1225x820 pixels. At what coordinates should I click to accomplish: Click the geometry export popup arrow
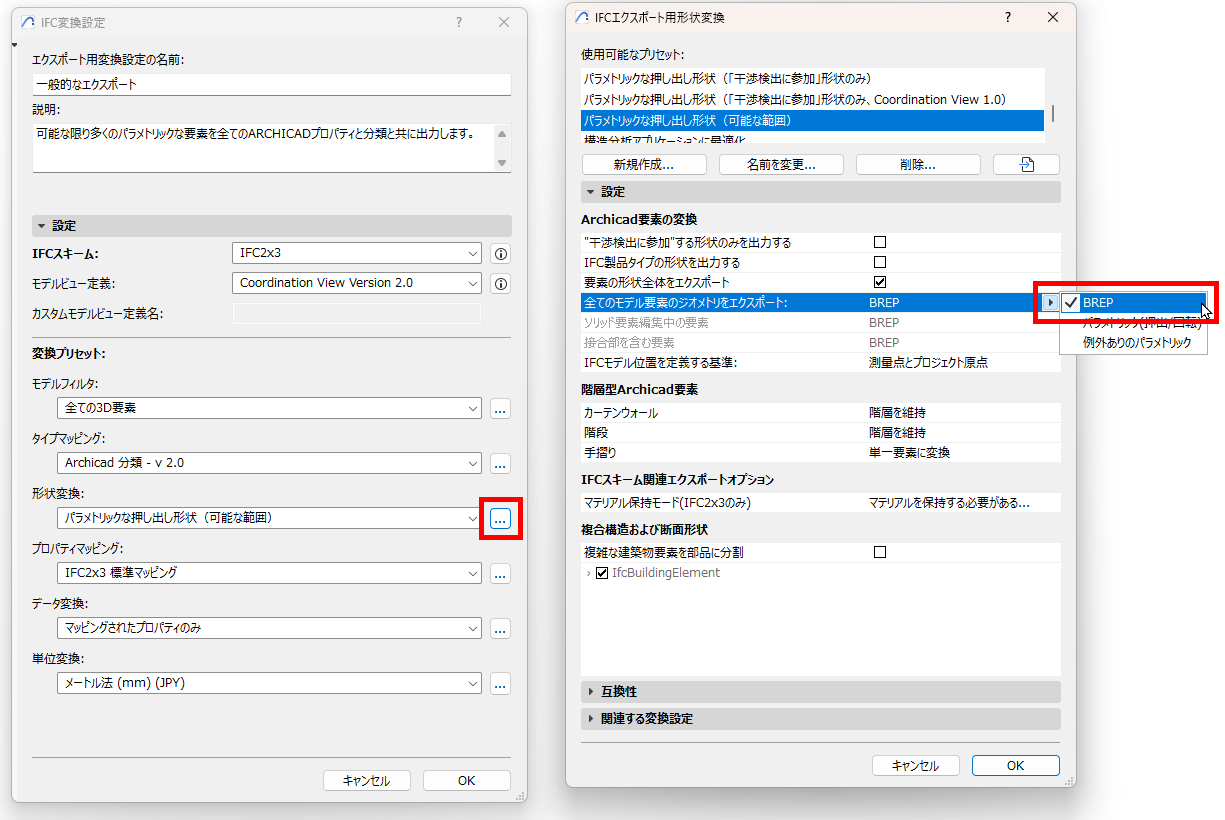(1051, 302)
